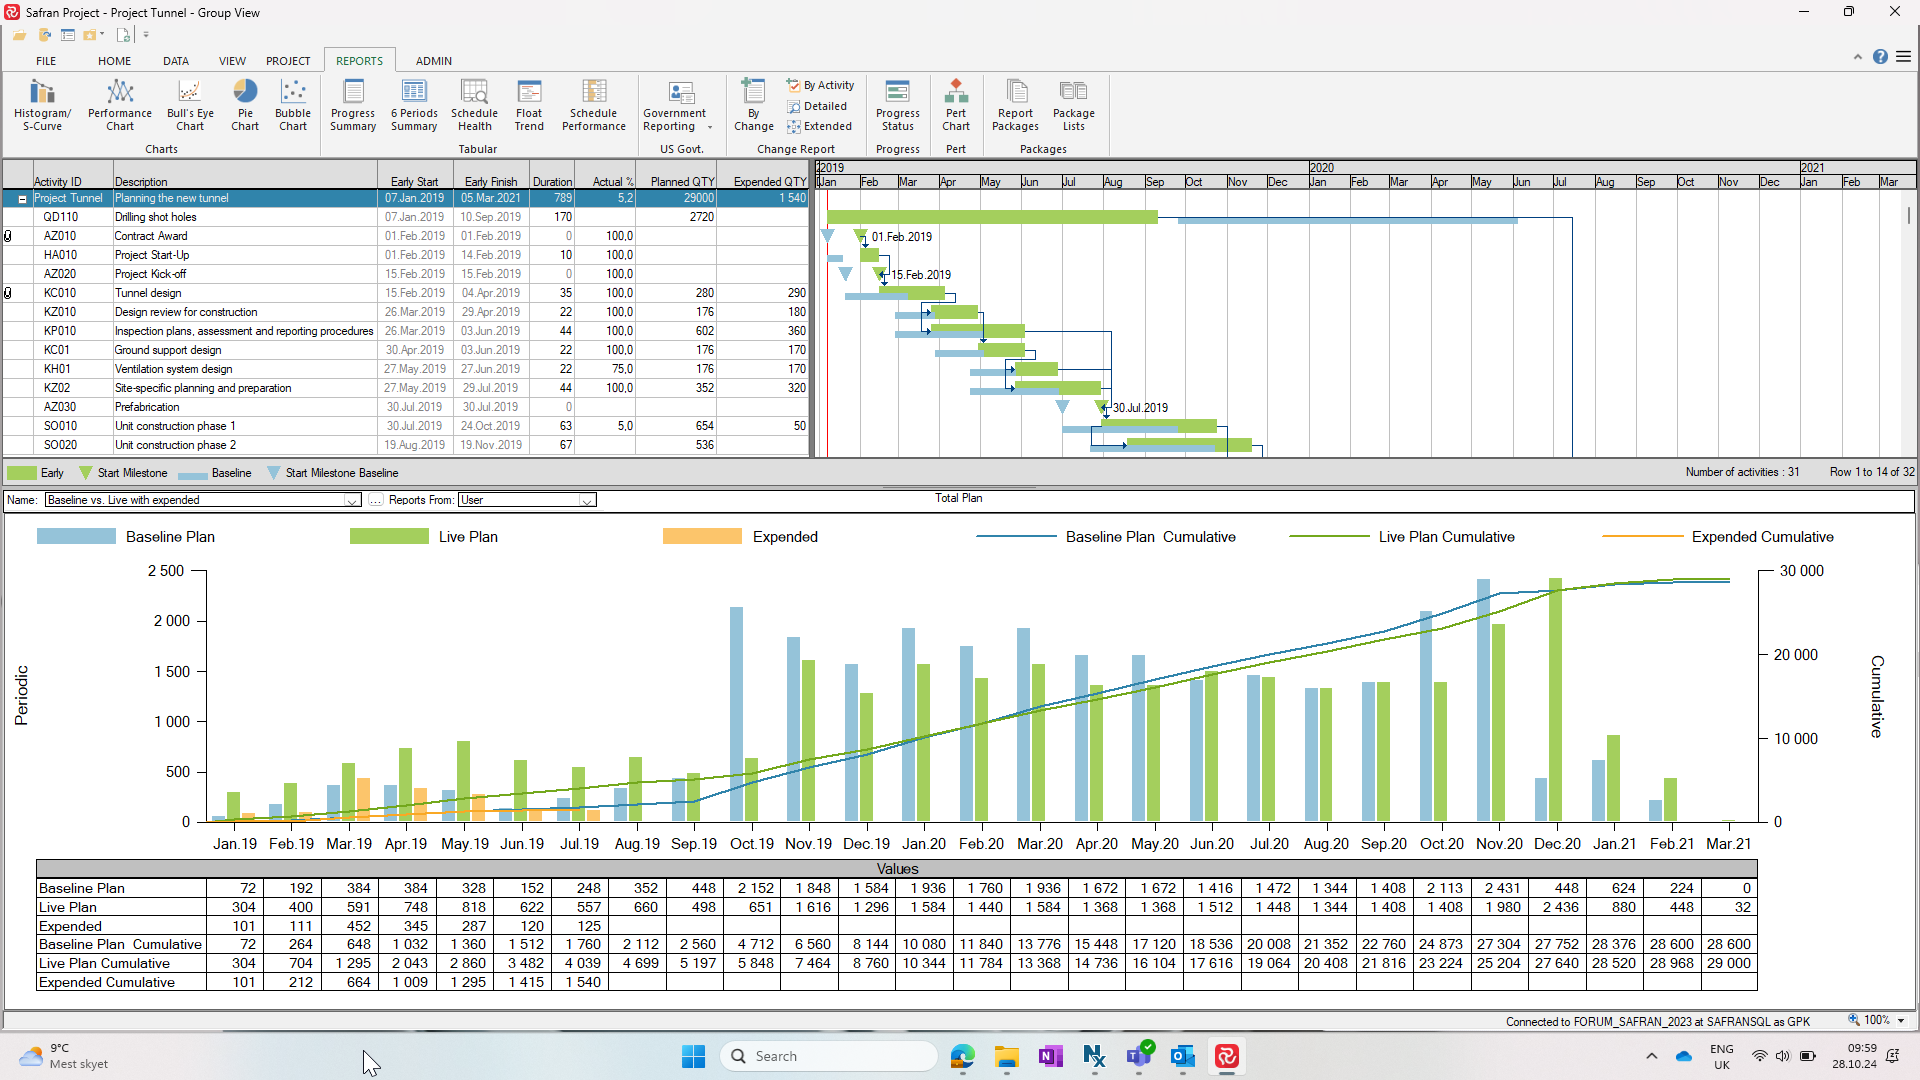Image resolution: width=1920 pixels, height=1080 pixels.
Task: Open Microsoft Edge from the taskbar
Action: (962, 1056)
